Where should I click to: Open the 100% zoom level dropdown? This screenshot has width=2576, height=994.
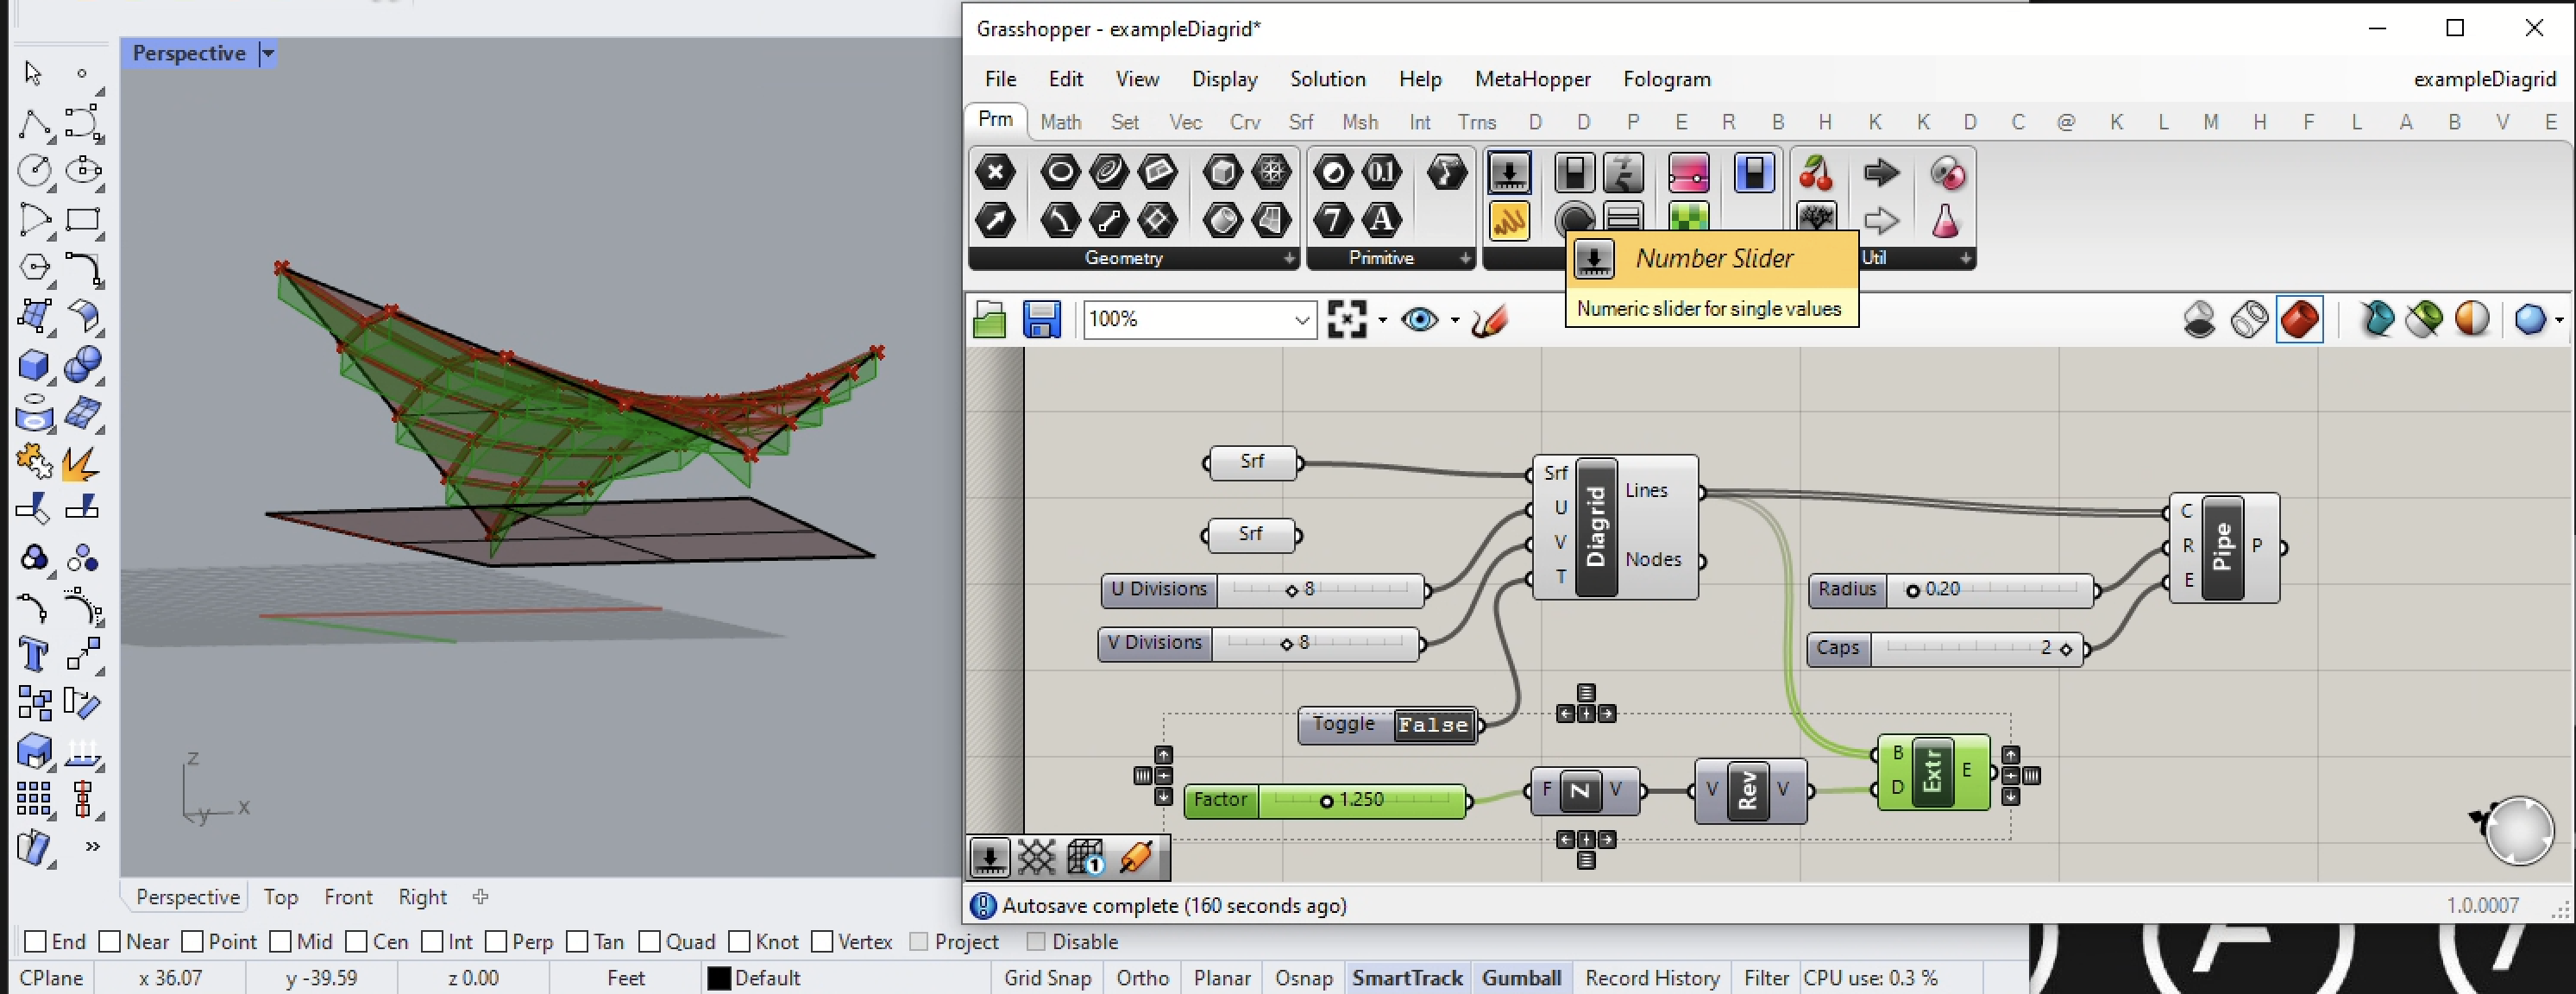pyautogui.click(x=1301, y=320)
